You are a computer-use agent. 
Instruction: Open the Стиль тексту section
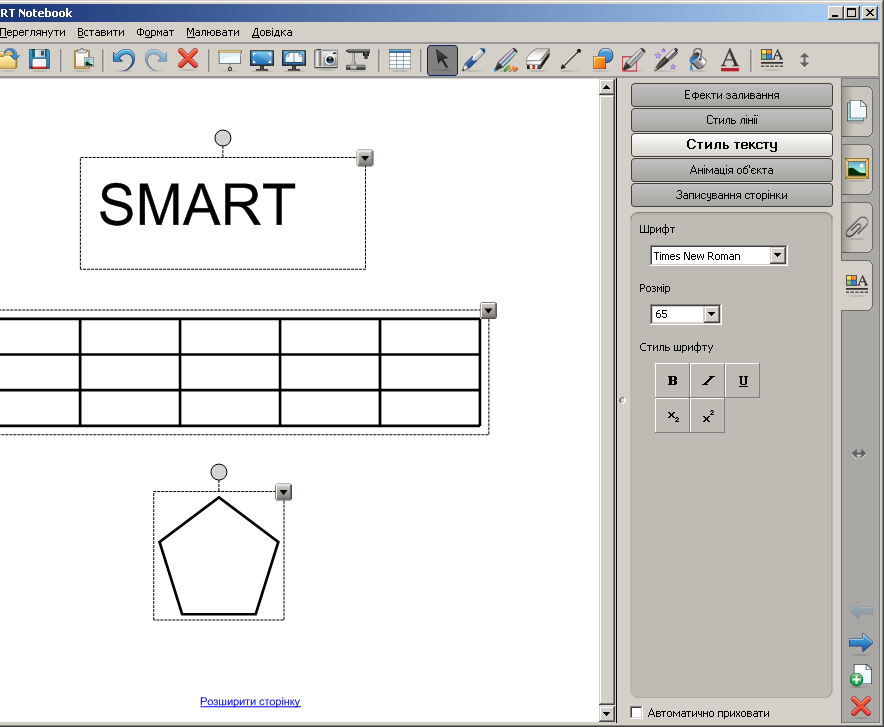tap(732, 145)
